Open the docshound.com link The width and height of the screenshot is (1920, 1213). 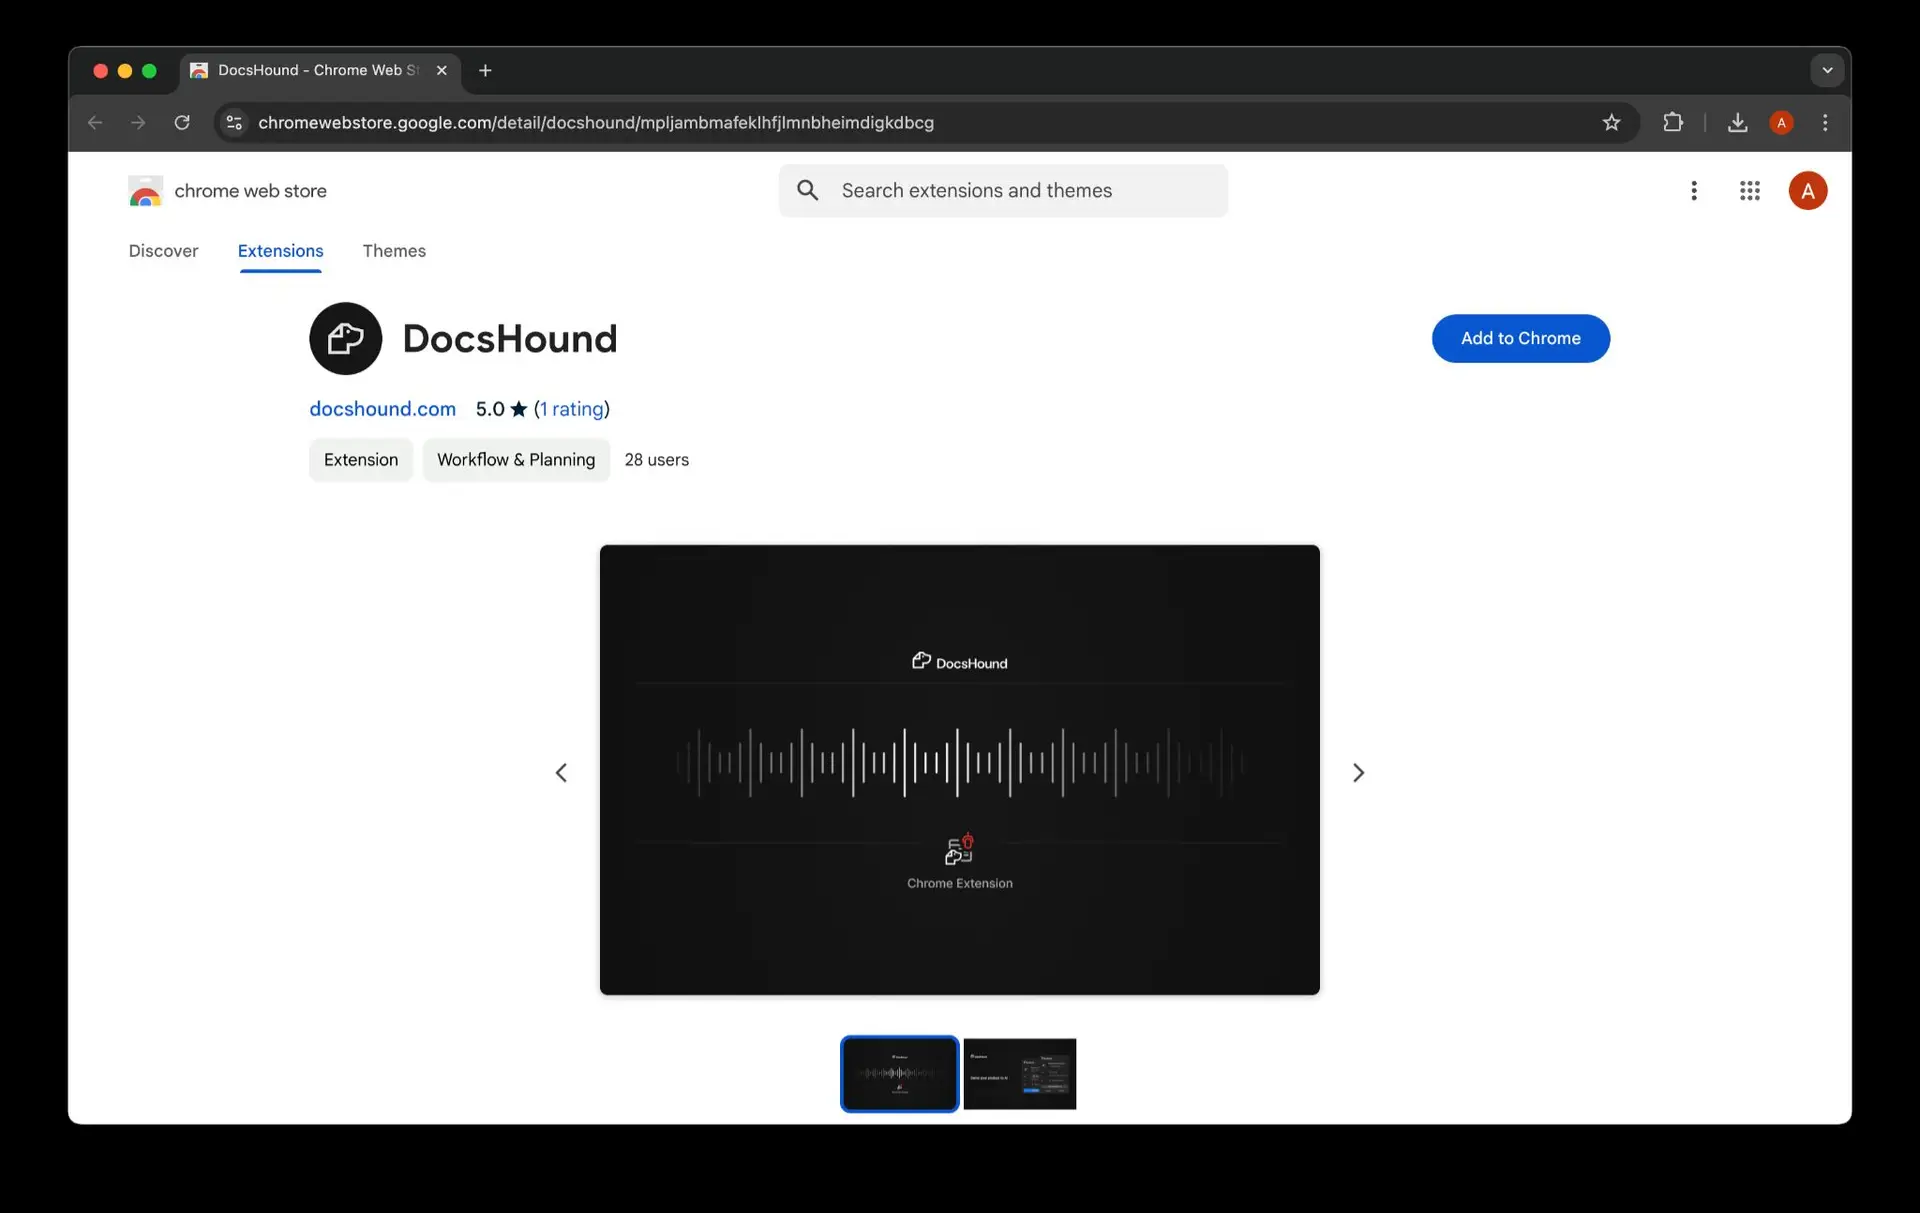(382, 408)
